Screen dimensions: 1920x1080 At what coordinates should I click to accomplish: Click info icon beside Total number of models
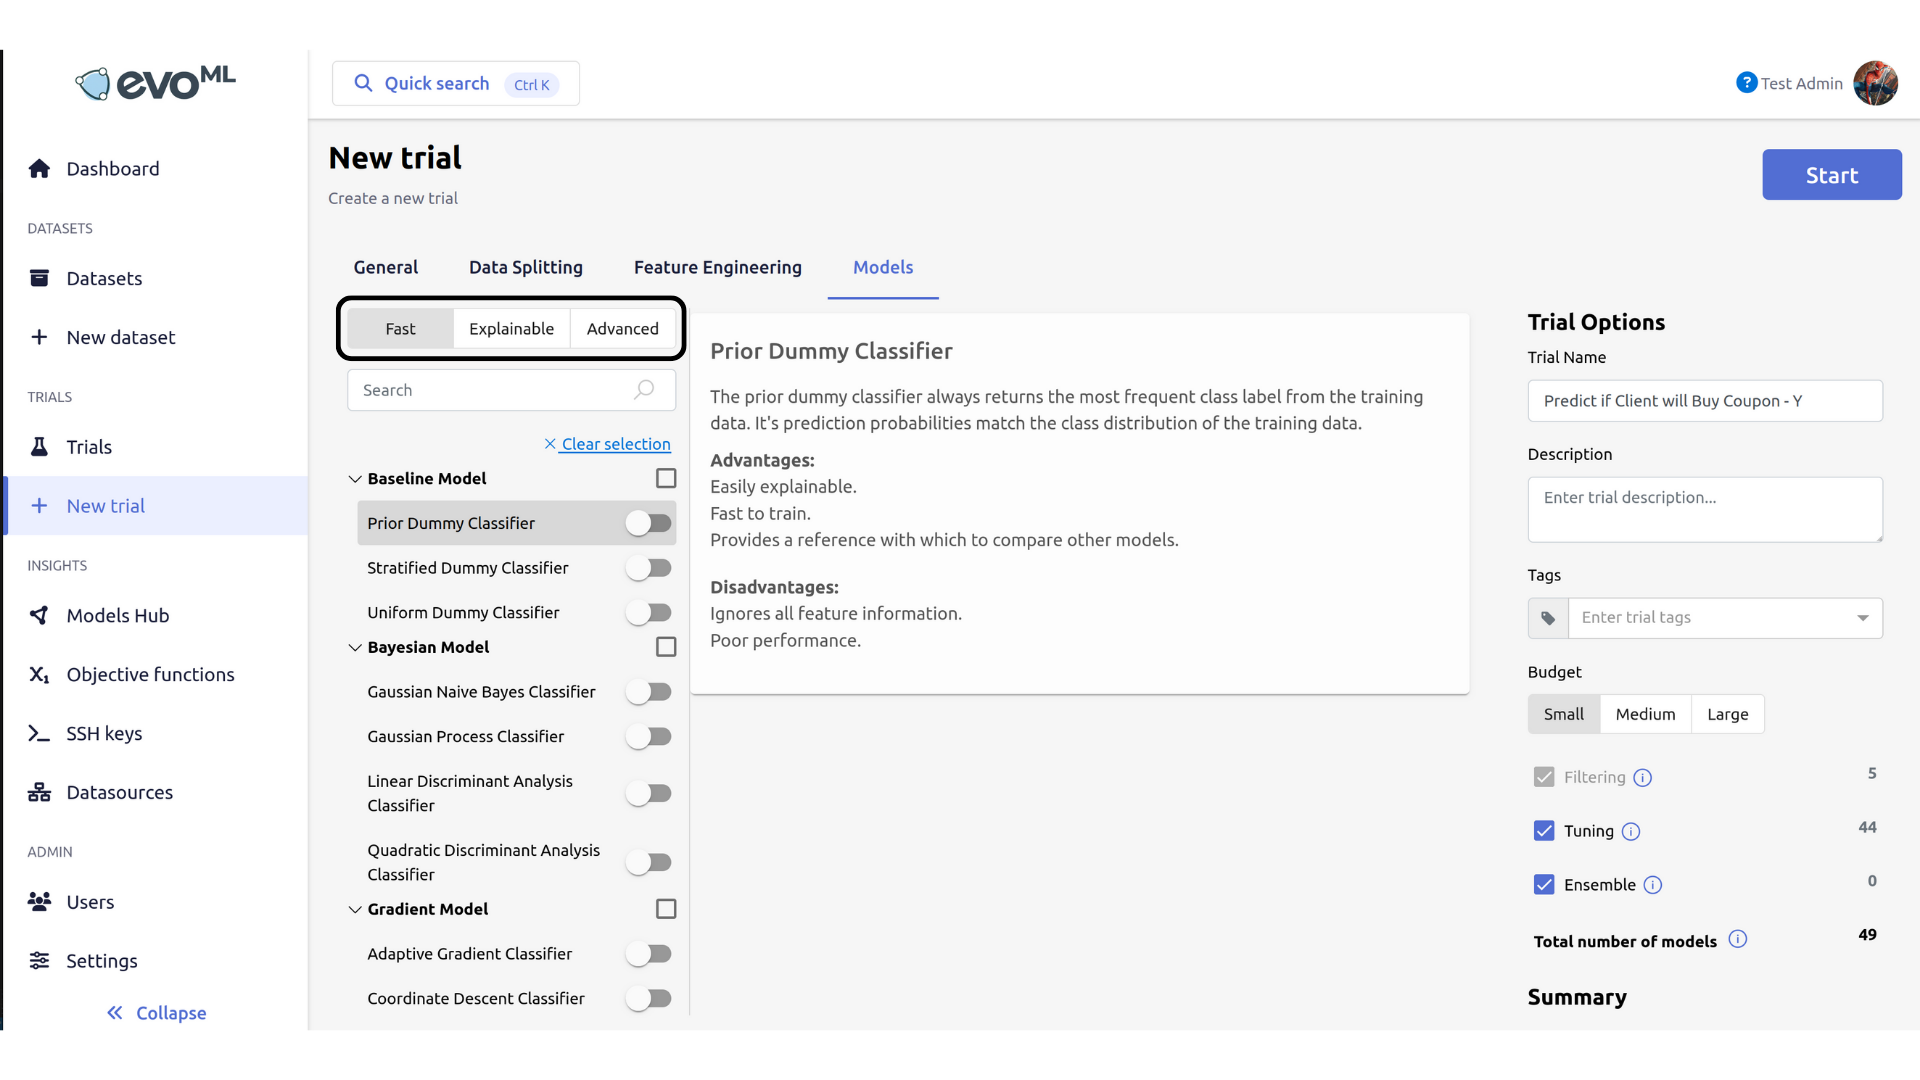click(x=1738, y=939)
